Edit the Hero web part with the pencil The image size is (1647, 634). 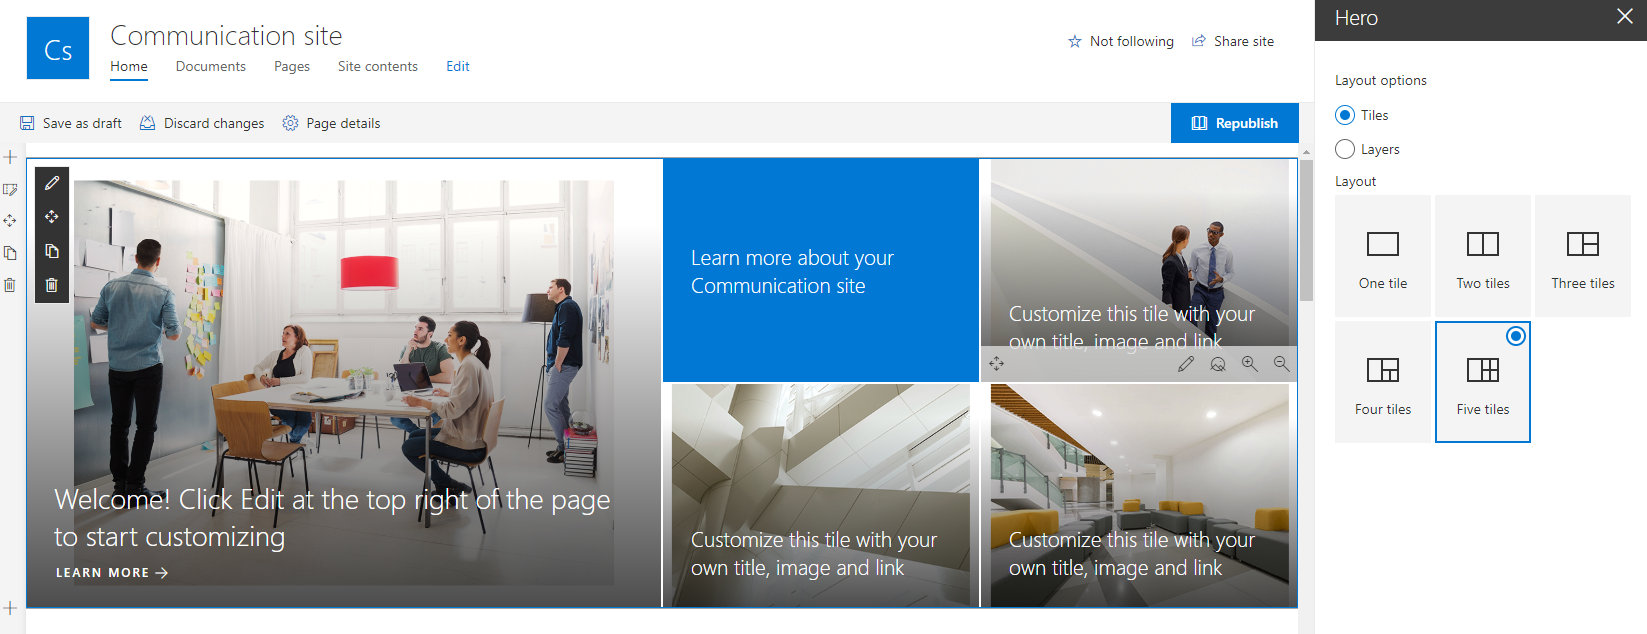(x=52, y=183)
